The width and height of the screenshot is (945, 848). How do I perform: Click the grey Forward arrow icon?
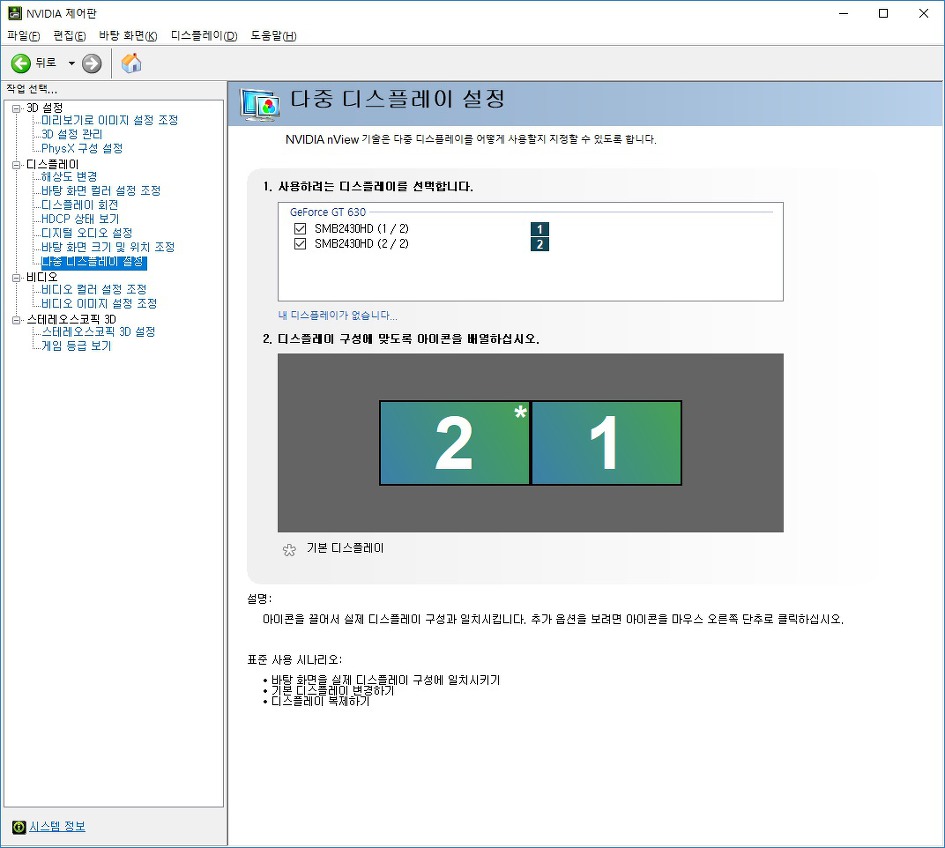(x=92, y=63)
